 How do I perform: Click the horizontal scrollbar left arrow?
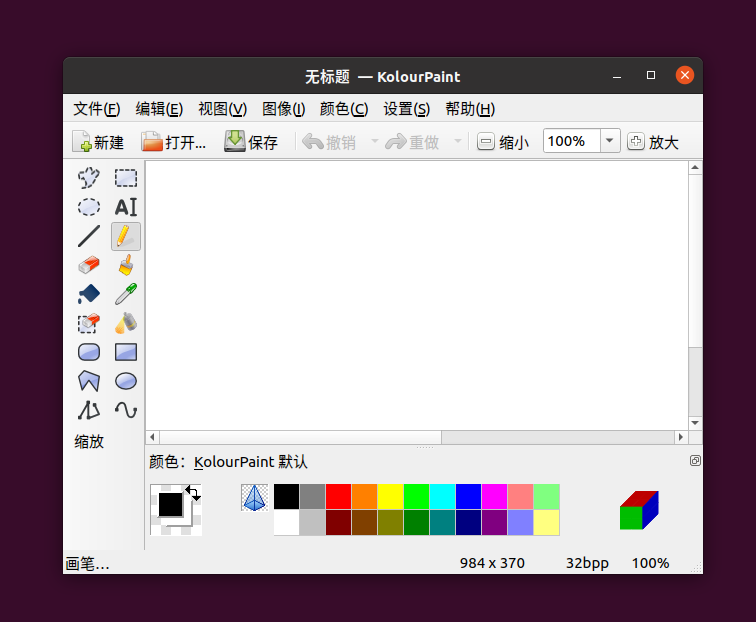152,437
